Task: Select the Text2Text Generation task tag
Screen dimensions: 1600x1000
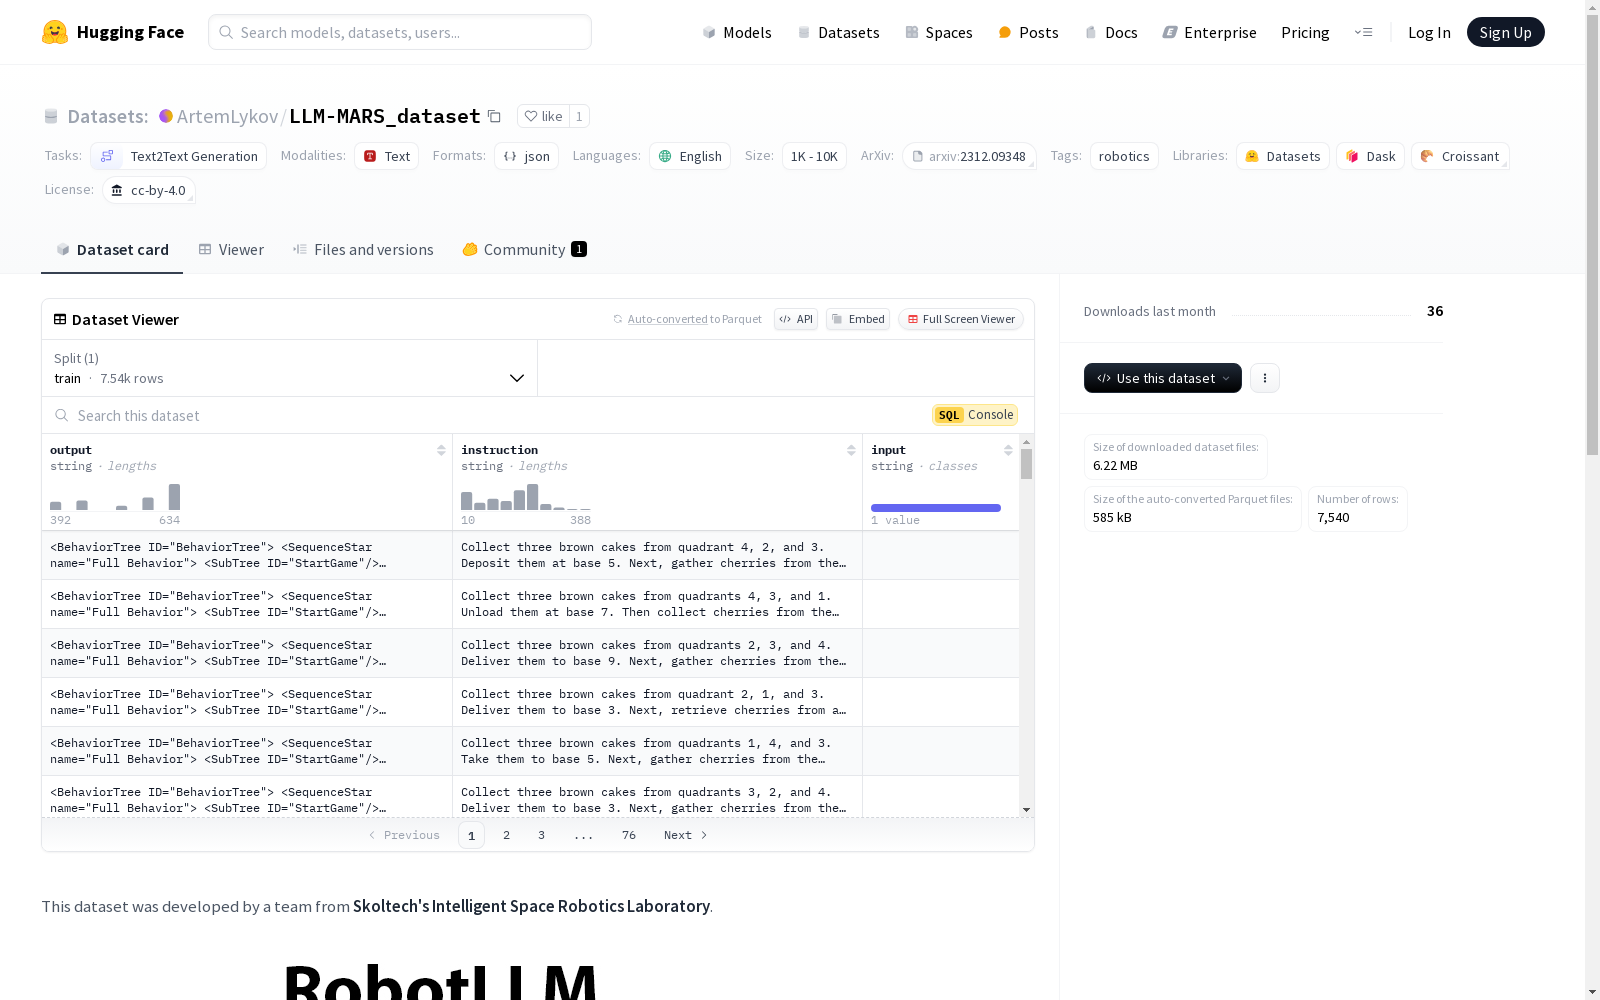Action: (x=178, y=156)
